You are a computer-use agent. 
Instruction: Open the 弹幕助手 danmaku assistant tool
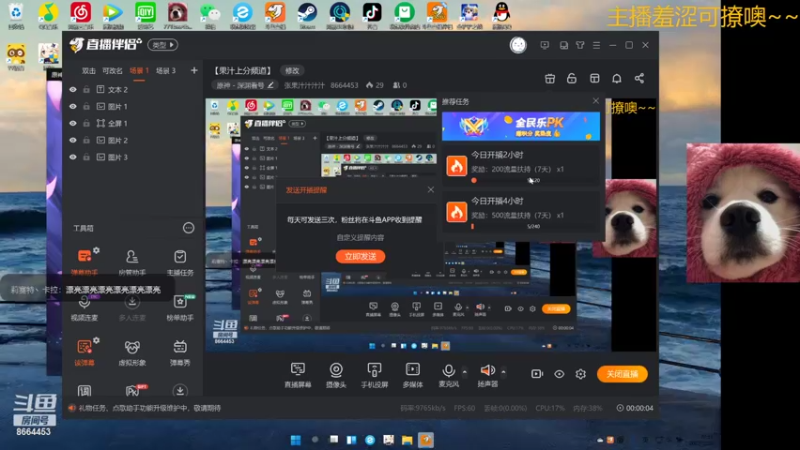pos(85,261)
